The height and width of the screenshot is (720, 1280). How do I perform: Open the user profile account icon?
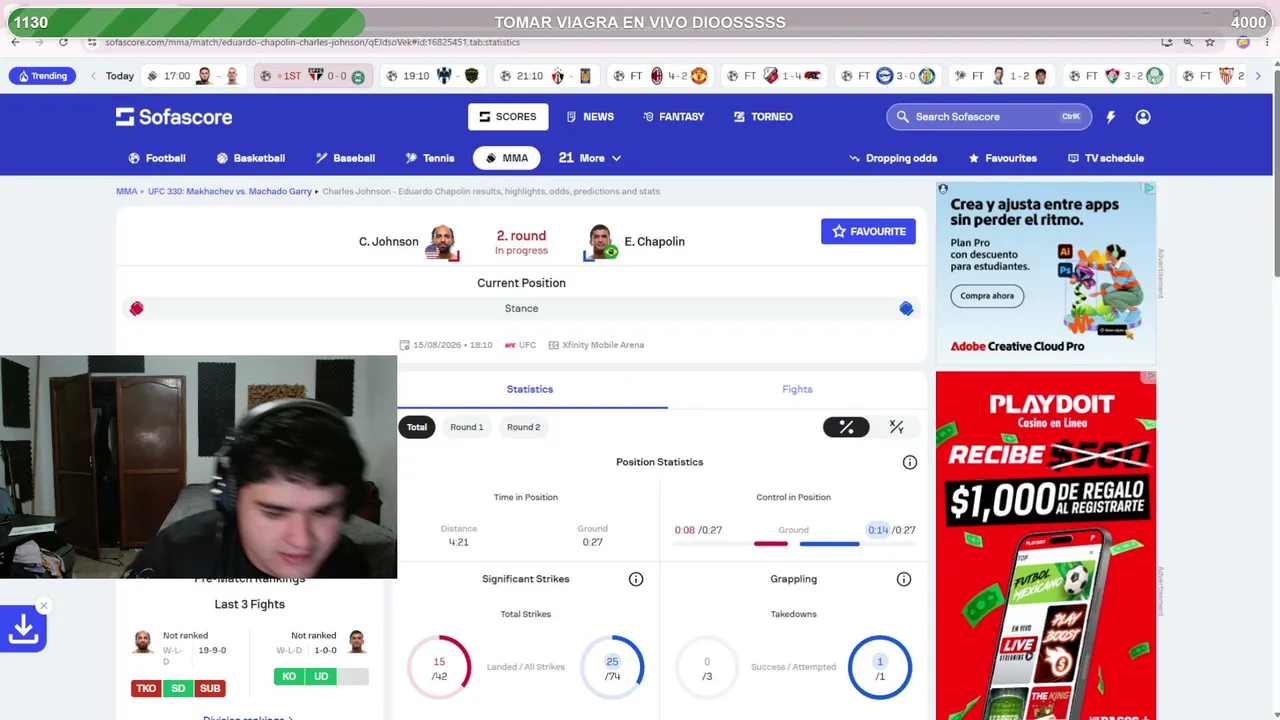point(1143,117)
